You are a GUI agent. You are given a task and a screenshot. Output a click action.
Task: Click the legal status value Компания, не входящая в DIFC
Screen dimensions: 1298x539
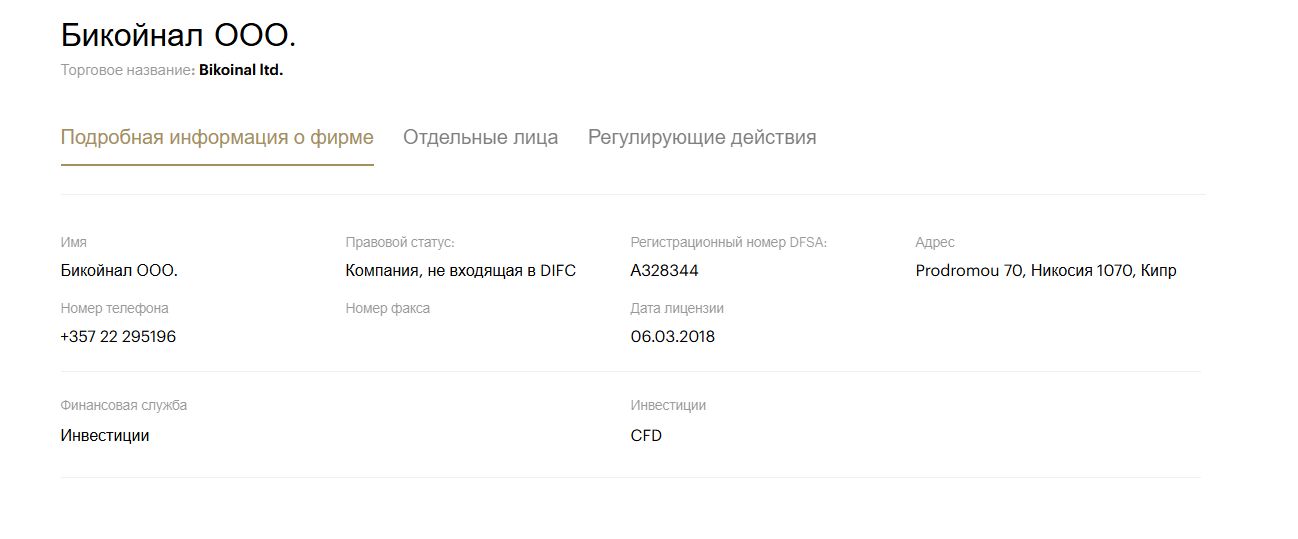point(461,271)
